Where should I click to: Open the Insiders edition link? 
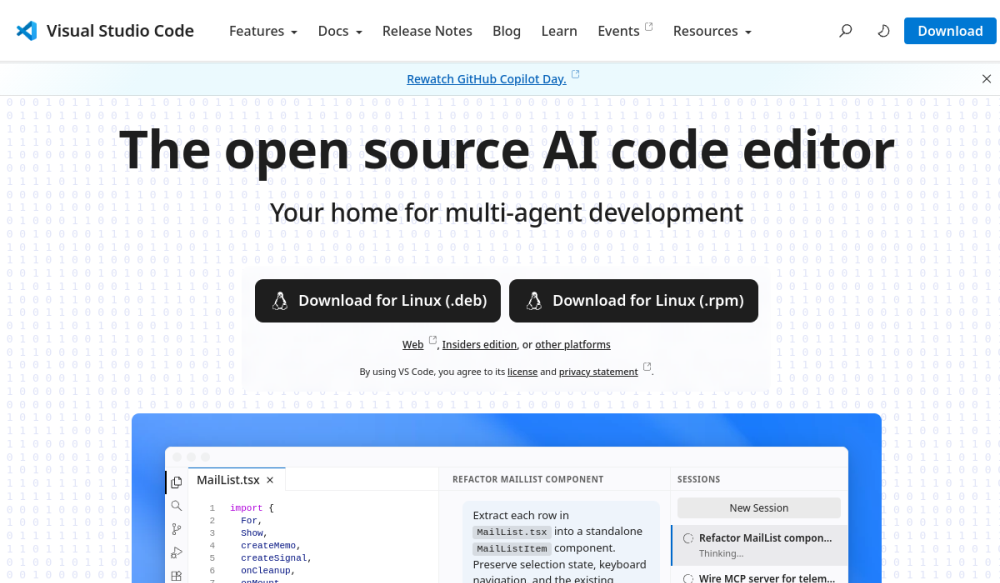(480, 344)
